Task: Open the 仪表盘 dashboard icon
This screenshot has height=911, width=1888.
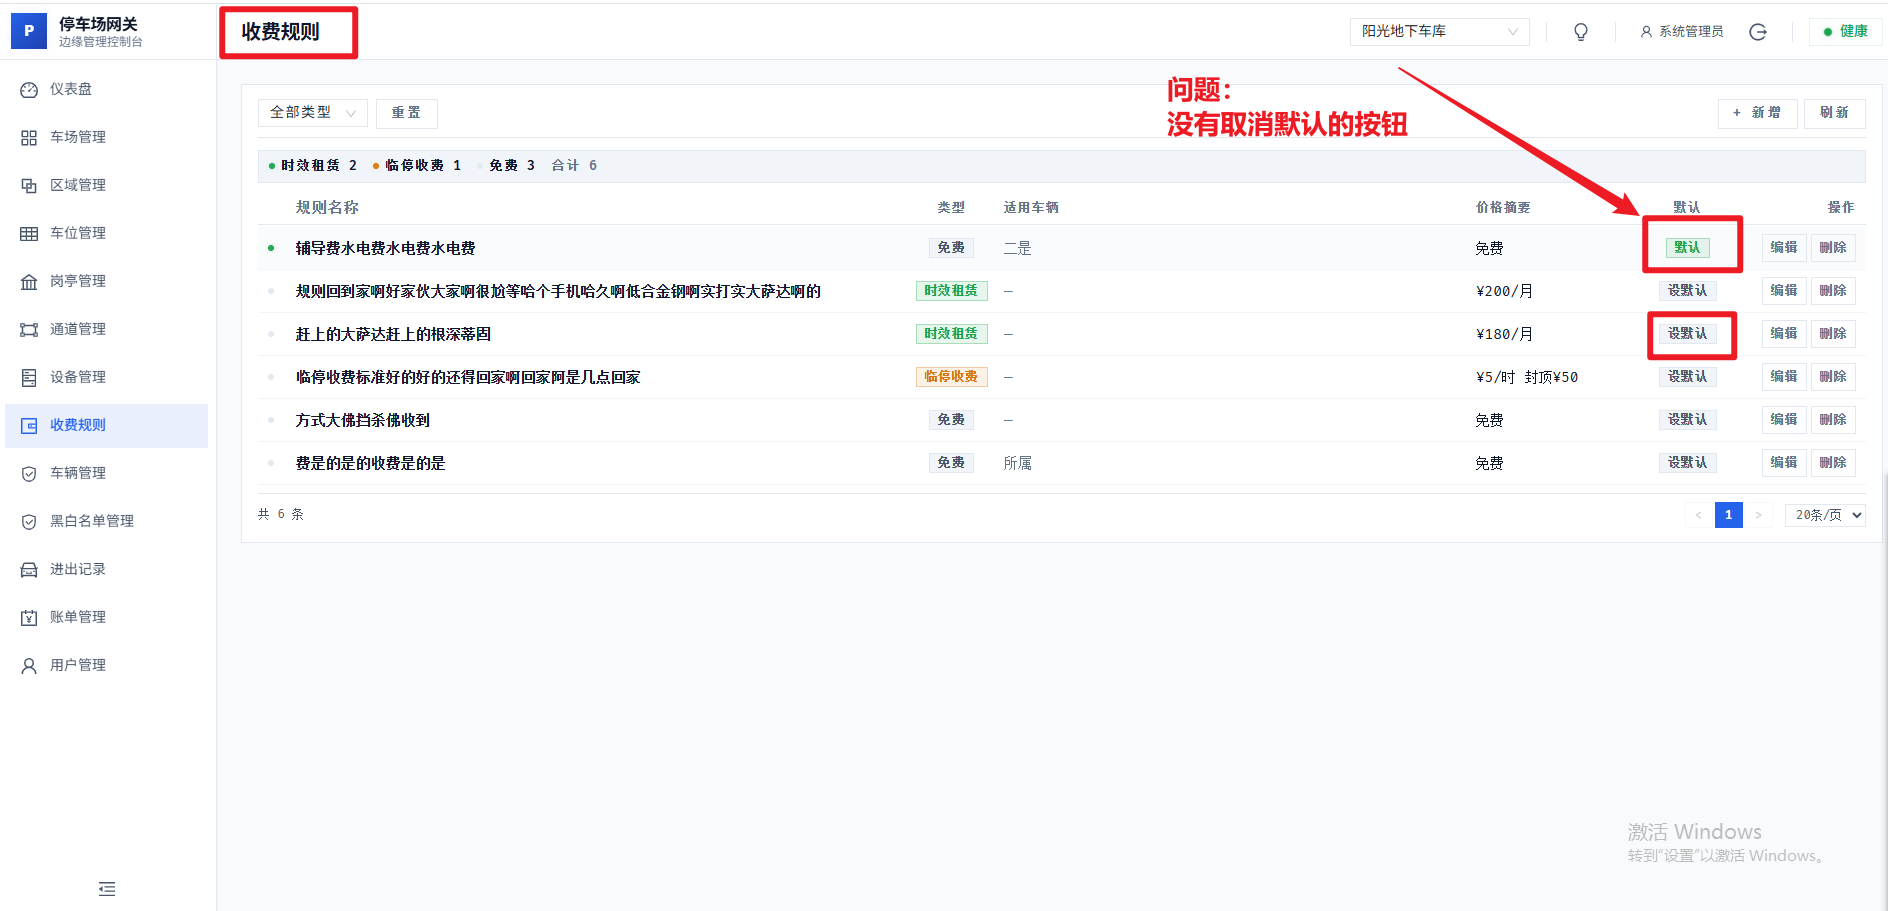Action: tap(29, 89)
